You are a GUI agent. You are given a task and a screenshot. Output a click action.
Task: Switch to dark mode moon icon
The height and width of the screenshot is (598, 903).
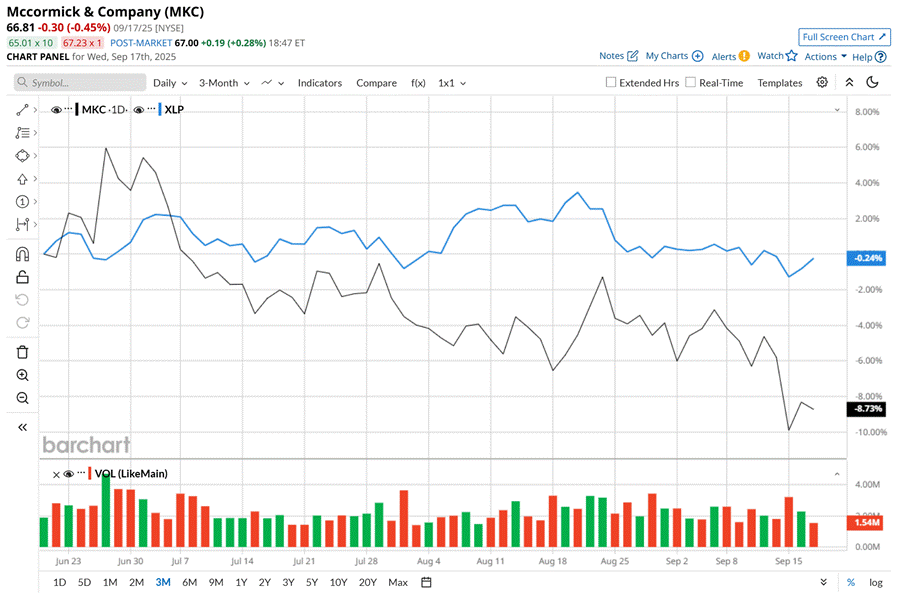coord(872,82)
